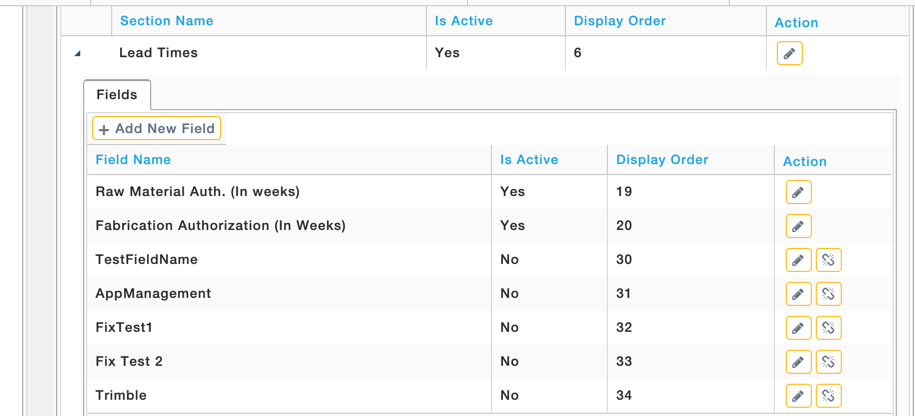Edit the Fabrication Authorization field
The image size is (915, 416).
click(x=798, y=226)
